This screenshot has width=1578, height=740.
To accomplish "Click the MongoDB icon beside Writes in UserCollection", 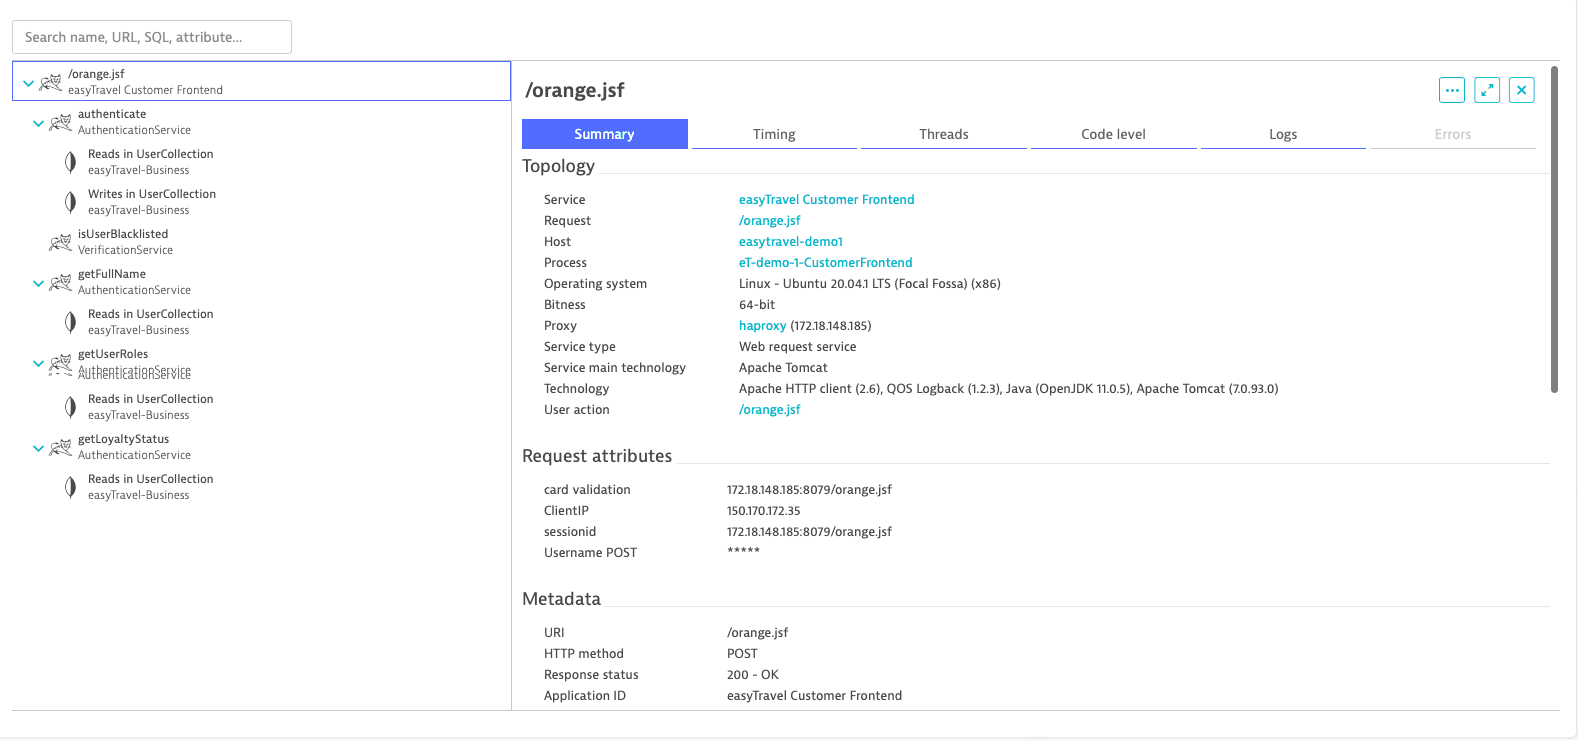I will [70, 202].
